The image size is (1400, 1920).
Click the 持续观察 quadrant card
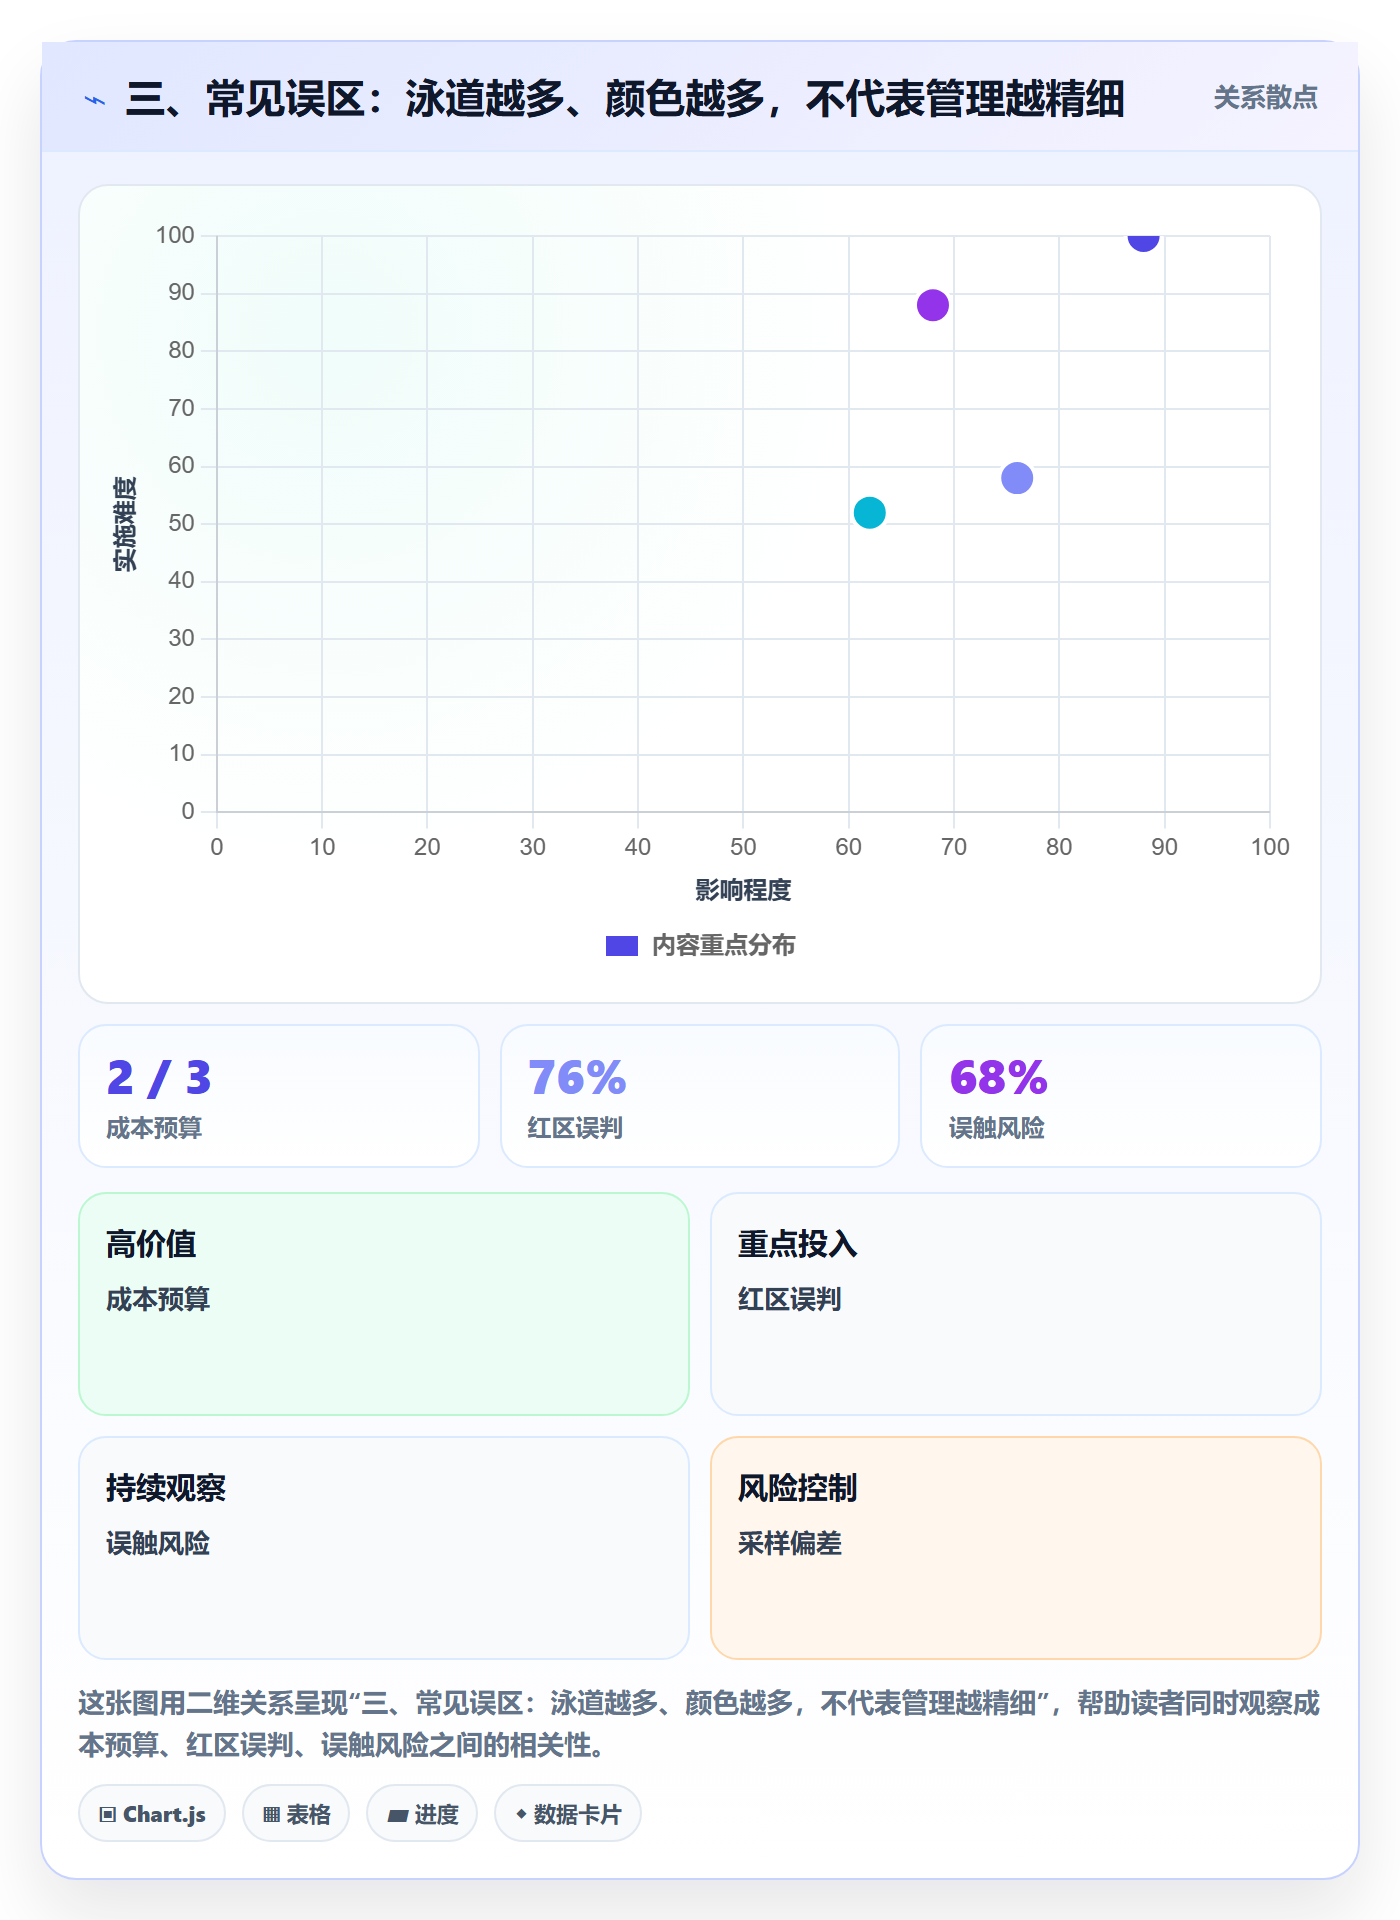coord(384,1548)
